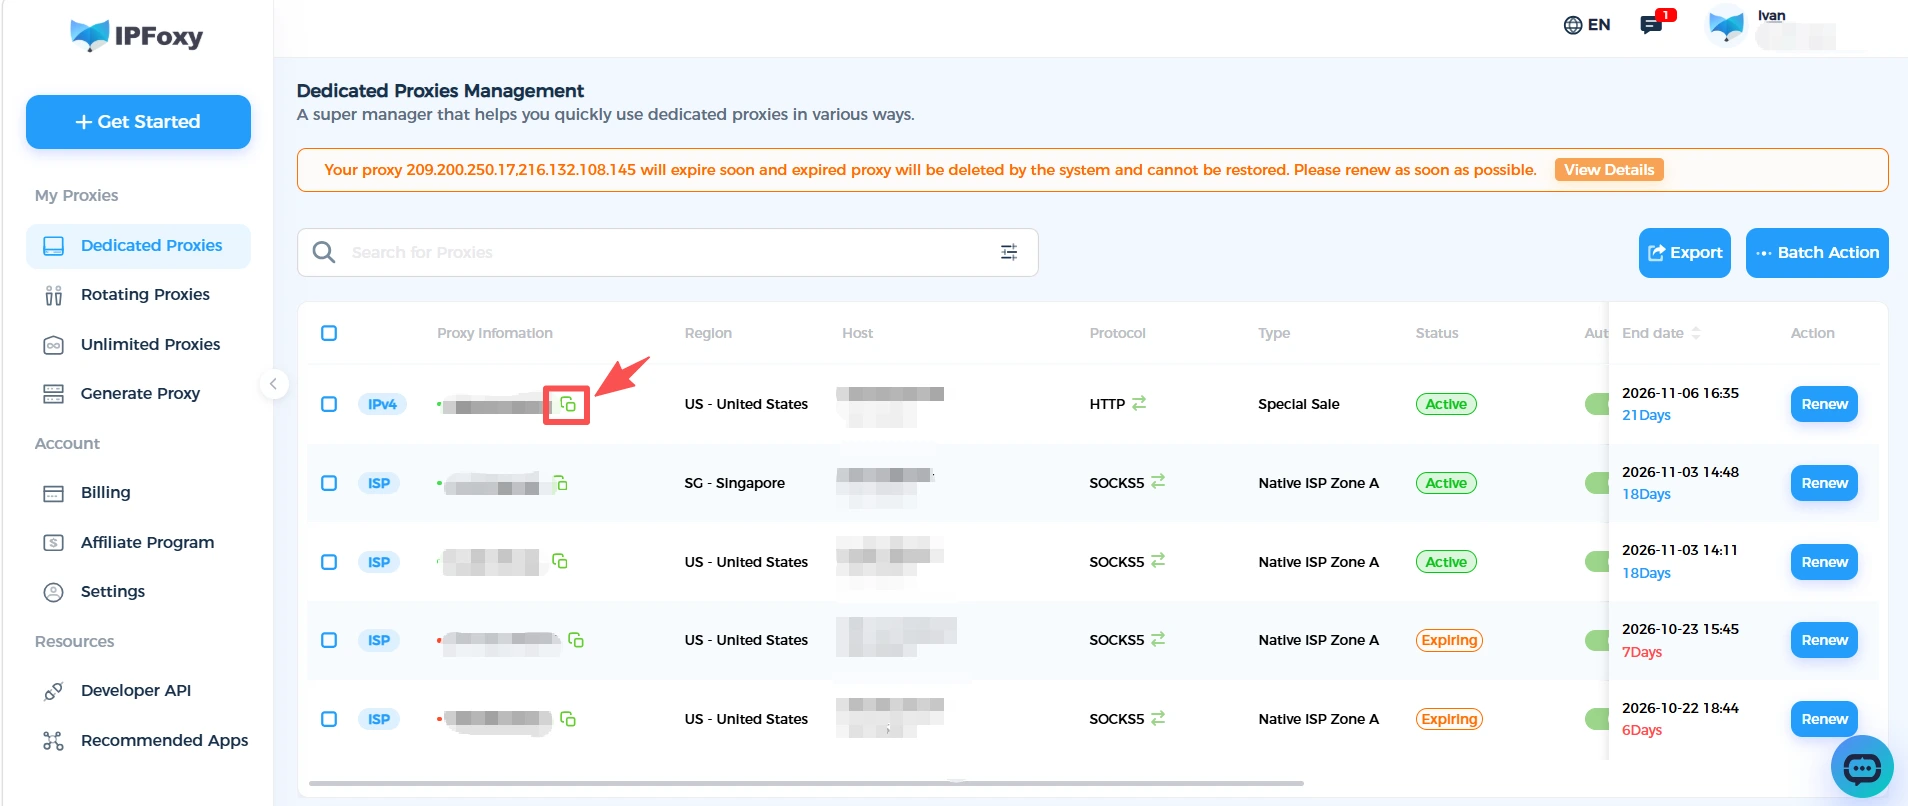Image resolution: width=1908 pixels, height=806 pixels.
Task: Change language via EN globe
Action: tap(1587, 25)
